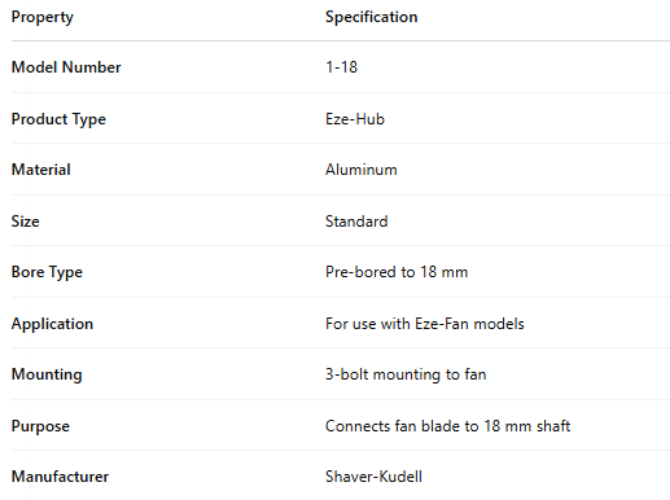Screen dimensions: 670x500
Task: Click the Eze-Hub product type value
Action: (x=354, y=119)
